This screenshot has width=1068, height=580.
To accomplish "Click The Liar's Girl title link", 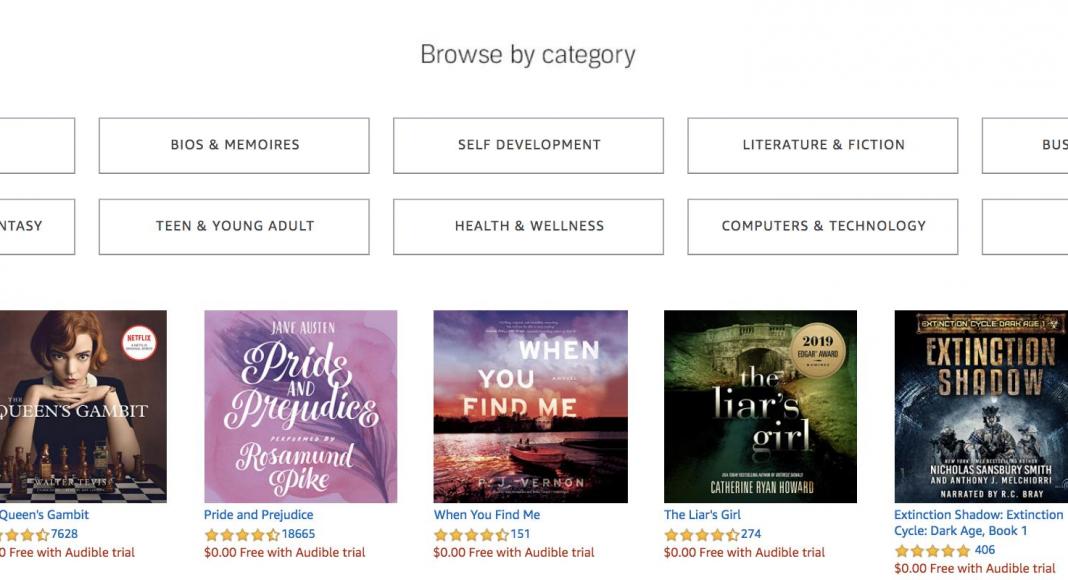I will [702, 515].
